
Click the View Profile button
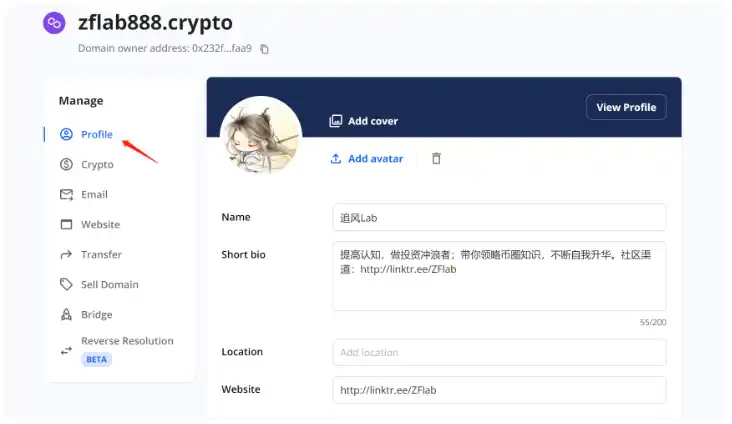[x=626, y=107]
